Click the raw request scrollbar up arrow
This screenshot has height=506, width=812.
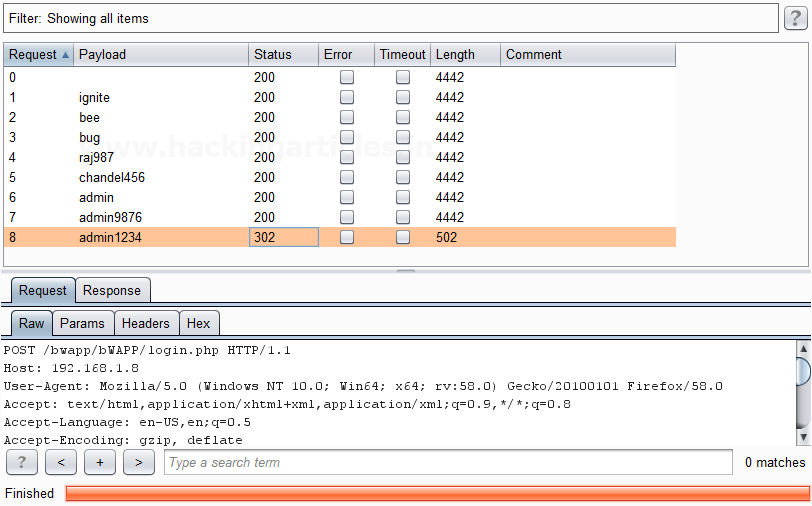(803, 348)
